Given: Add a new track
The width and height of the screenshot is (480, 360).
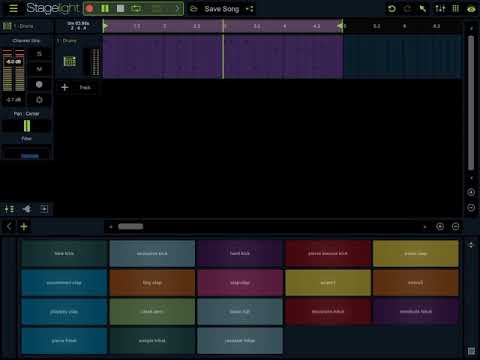Looking at the screenshot, I should [x=76, y=87].
